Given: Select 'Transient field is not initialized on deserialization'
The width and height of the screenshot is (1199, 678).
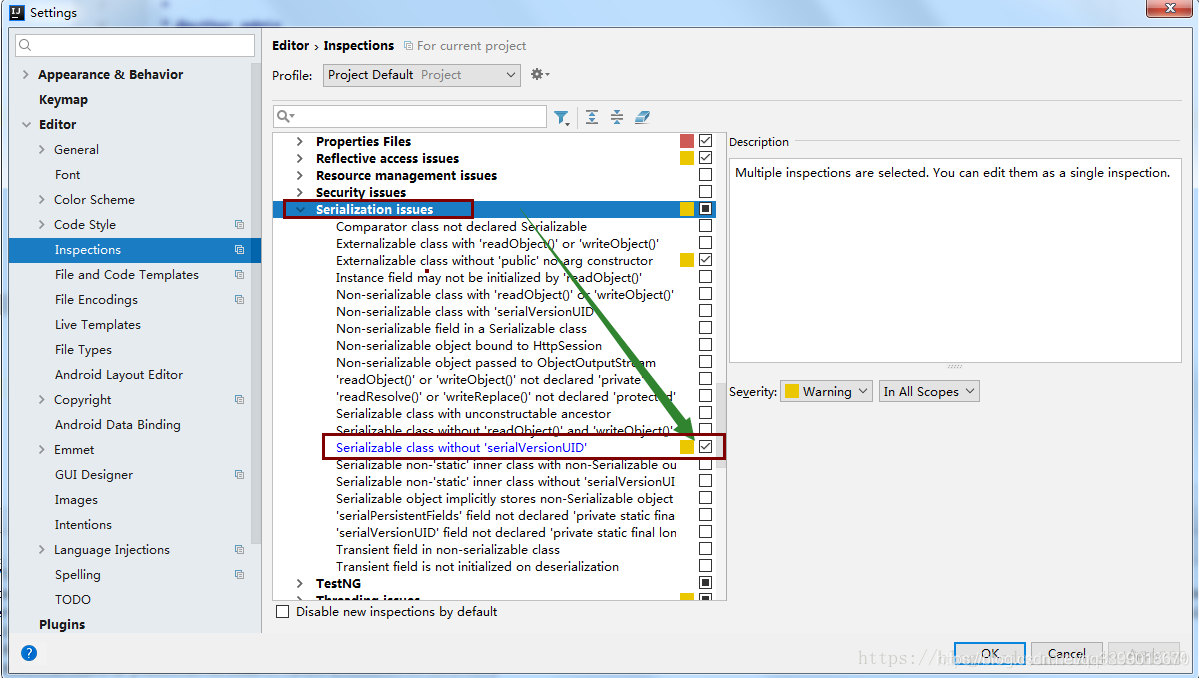Looking at the screenshot, I should pos(477,566).
